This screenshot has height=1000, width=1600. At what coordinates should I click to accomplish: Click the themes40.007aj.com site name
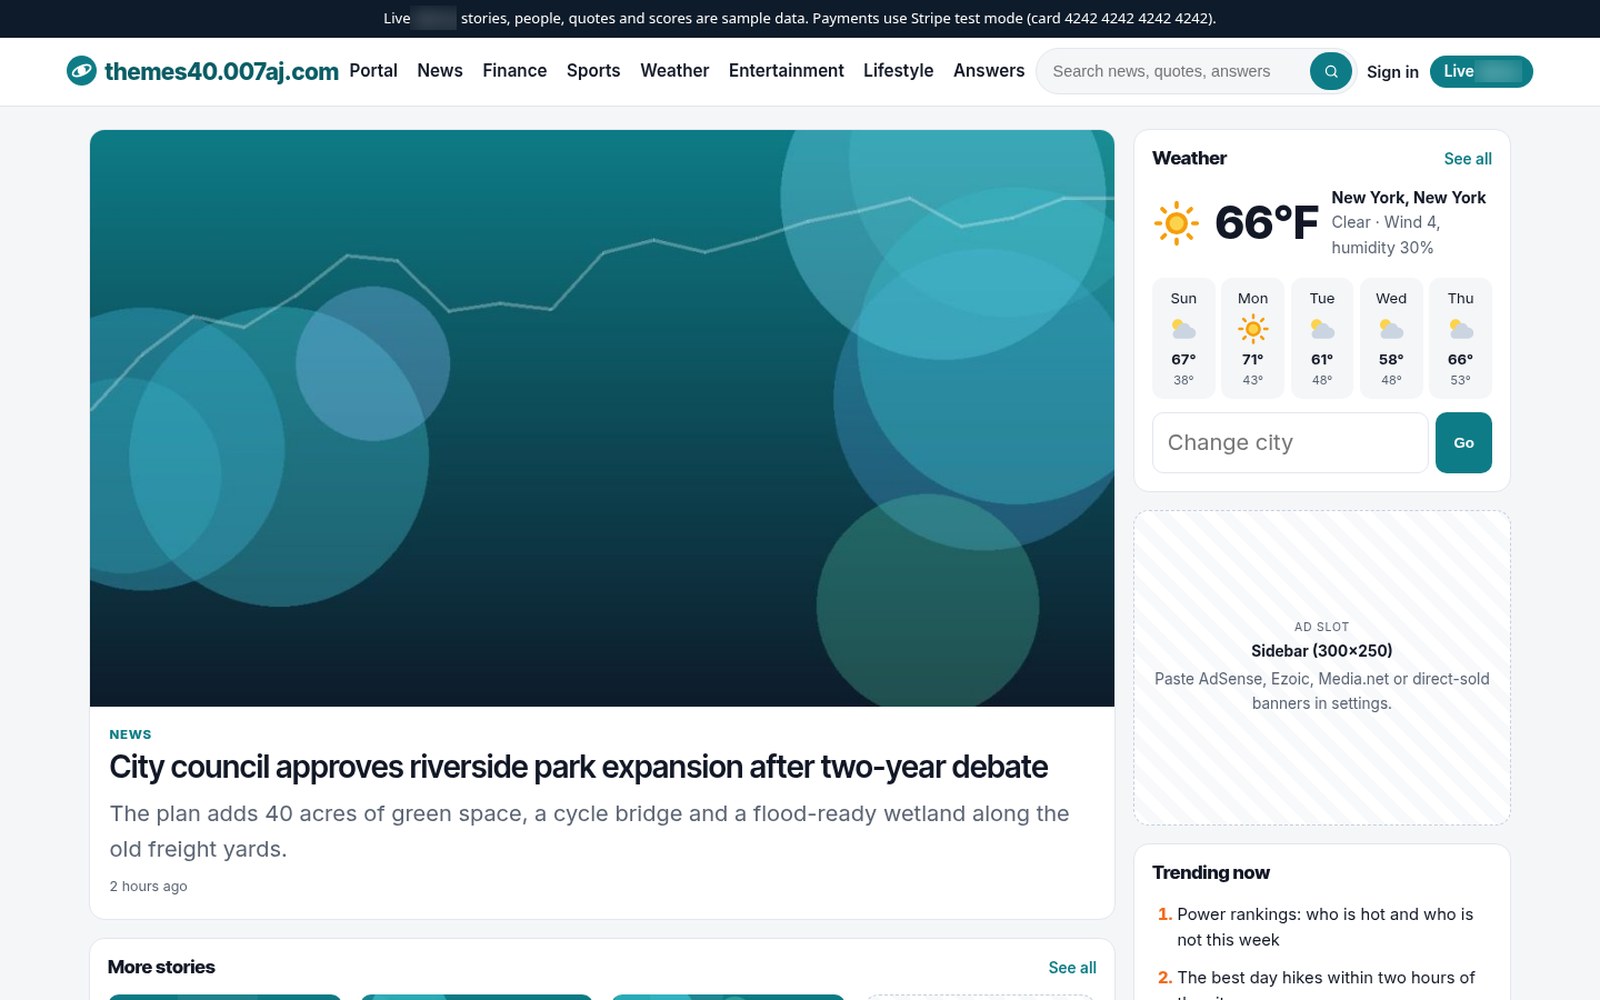pyautogui.click(x=221, y=71)
